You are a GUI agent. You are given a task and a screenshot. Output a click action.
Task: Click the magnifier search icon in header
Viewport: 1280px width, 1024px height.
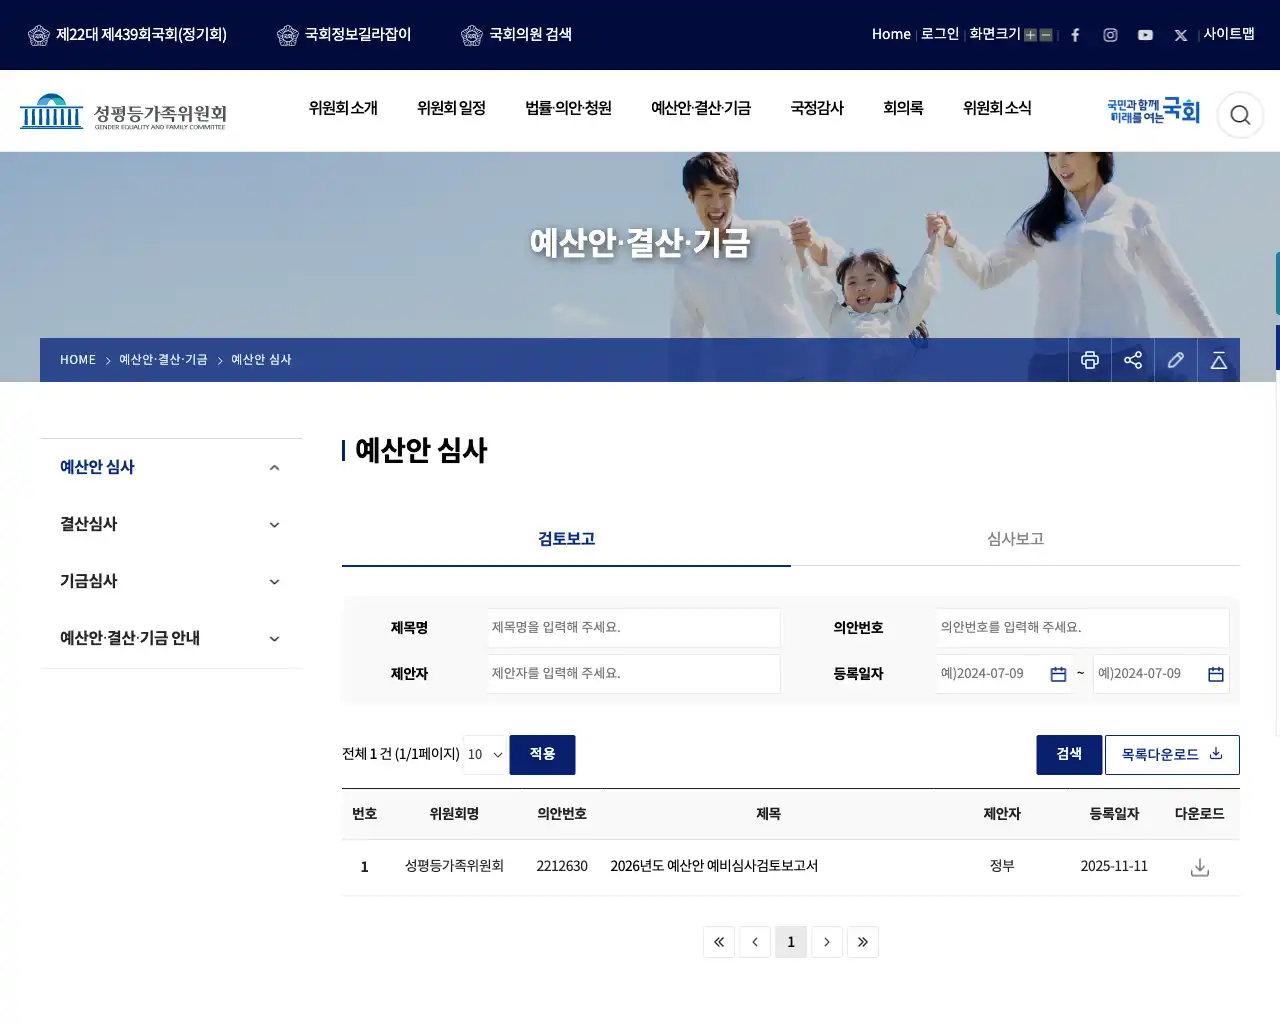[x=1240, y=115]
